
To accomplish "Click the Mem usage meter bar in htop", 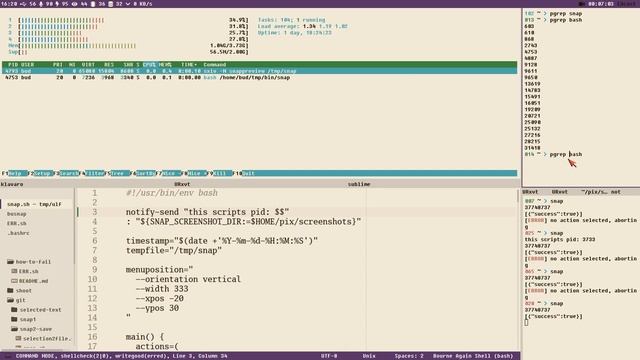I will click(128, 46).
